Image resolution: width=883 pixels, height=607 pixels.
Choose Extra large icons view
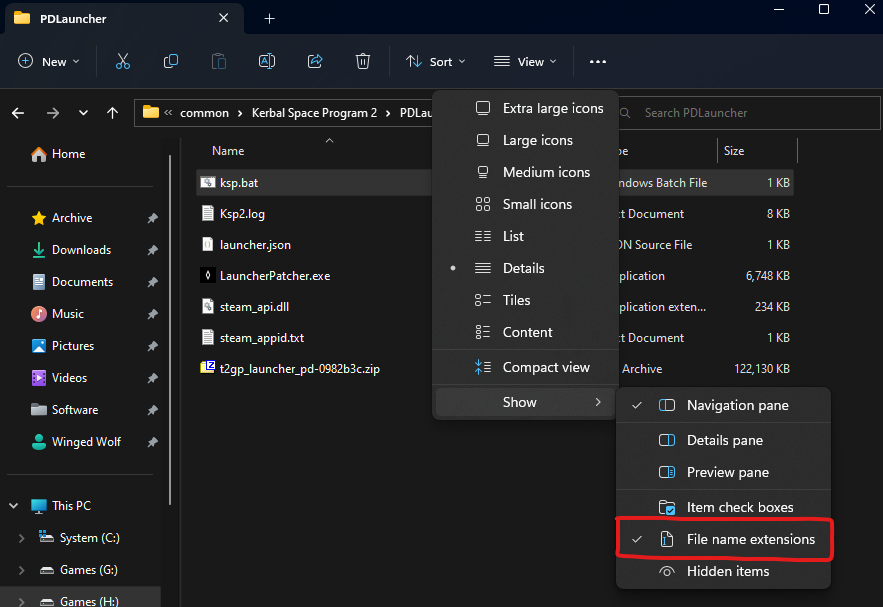click(x=552, y=108)
